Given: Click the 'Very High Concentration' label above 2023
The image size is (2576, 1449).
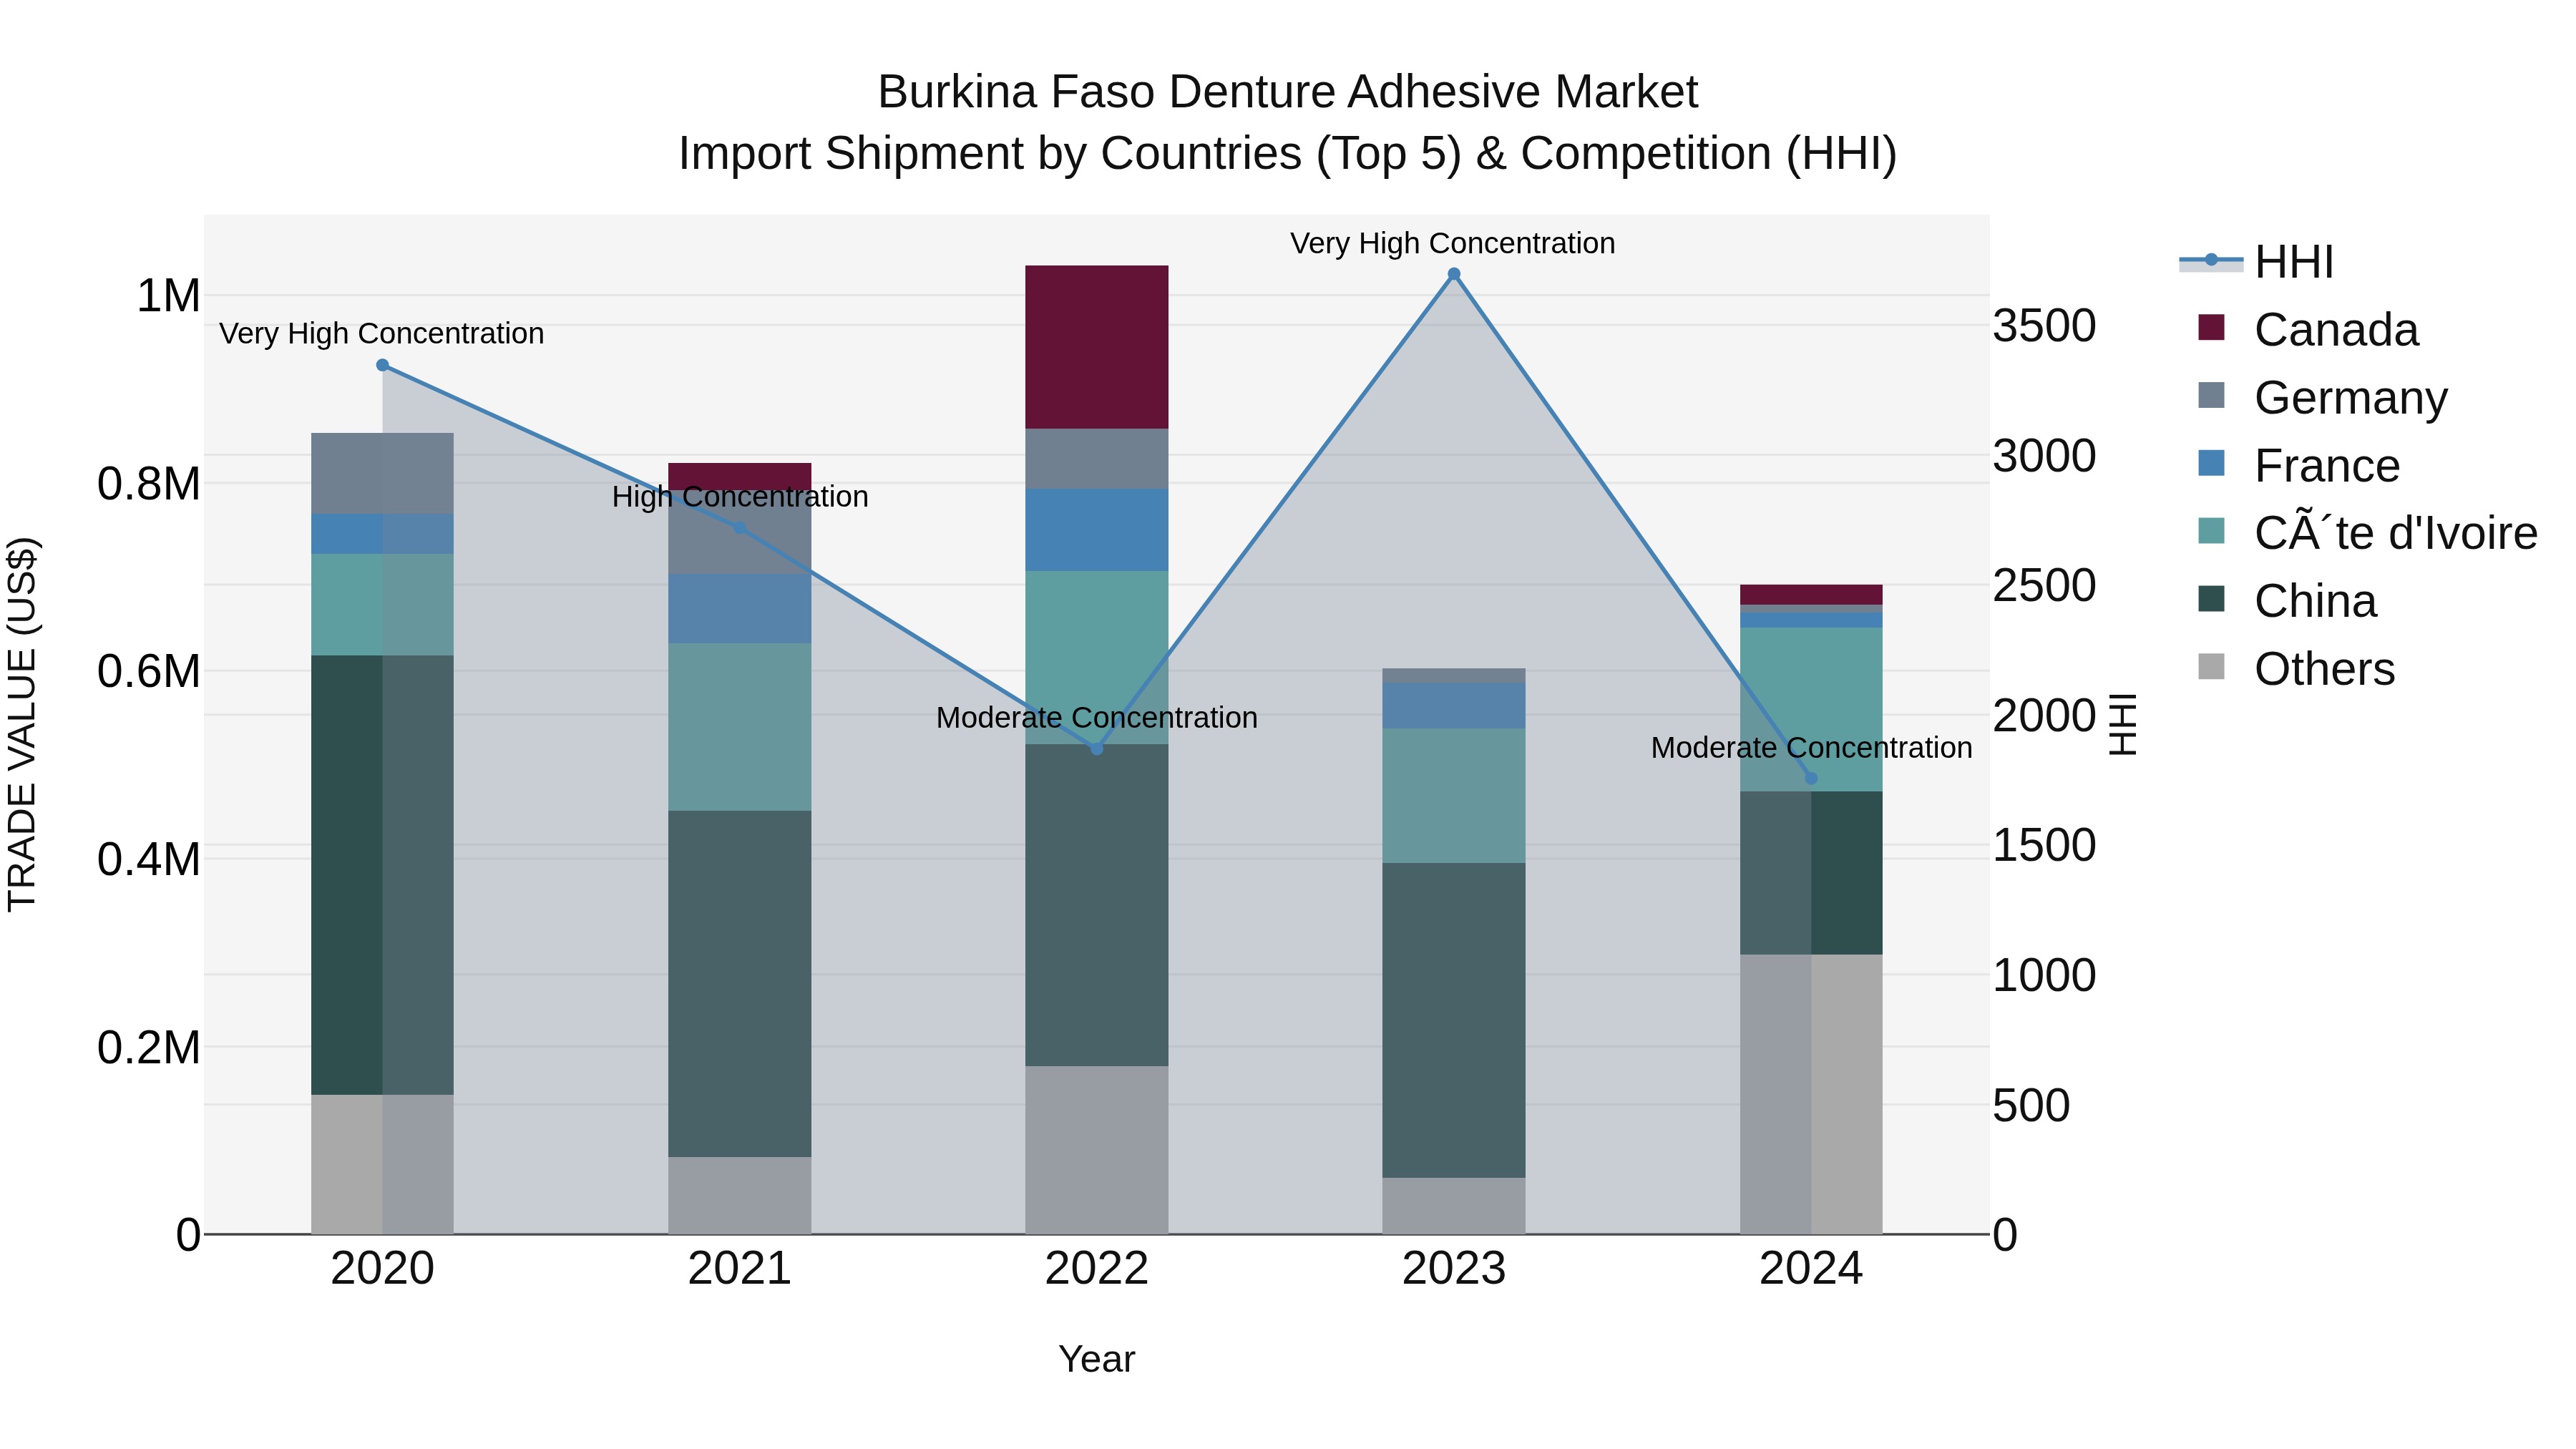Looking at the screenshot, I should point(1453,244).
